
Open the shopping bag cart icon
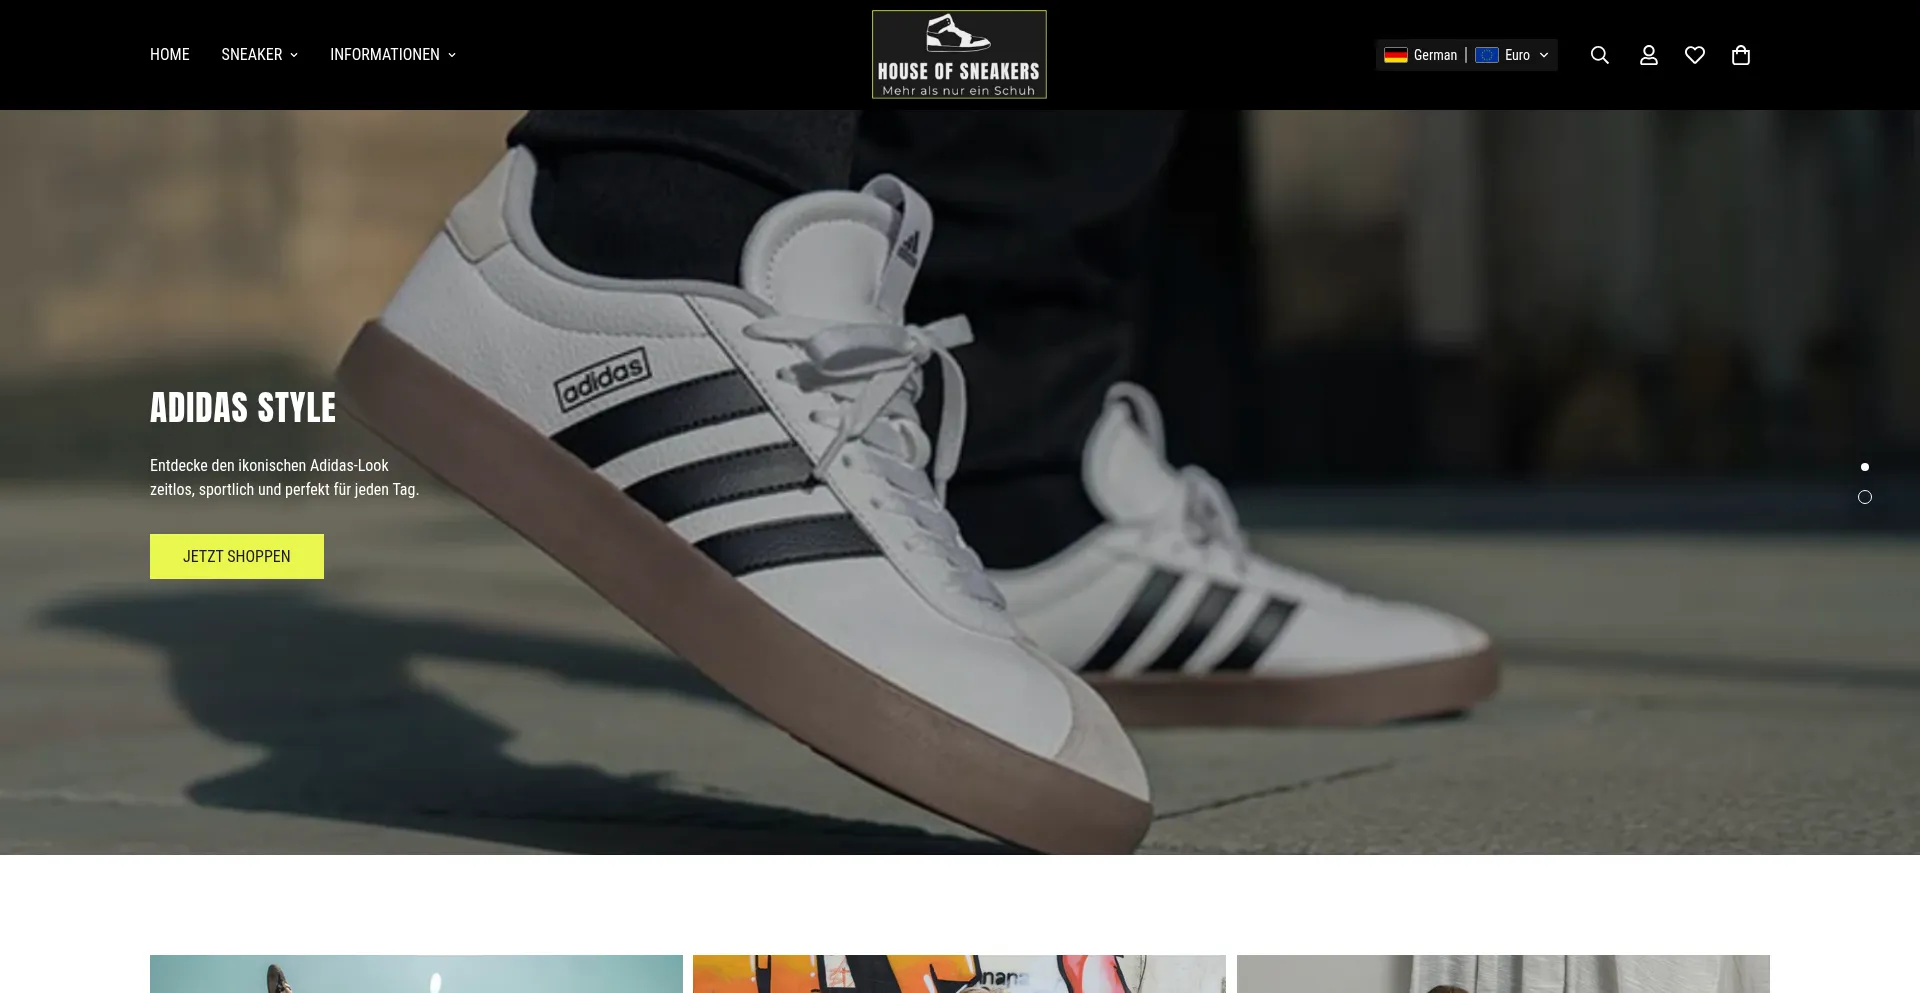[x=1741, y=55]
